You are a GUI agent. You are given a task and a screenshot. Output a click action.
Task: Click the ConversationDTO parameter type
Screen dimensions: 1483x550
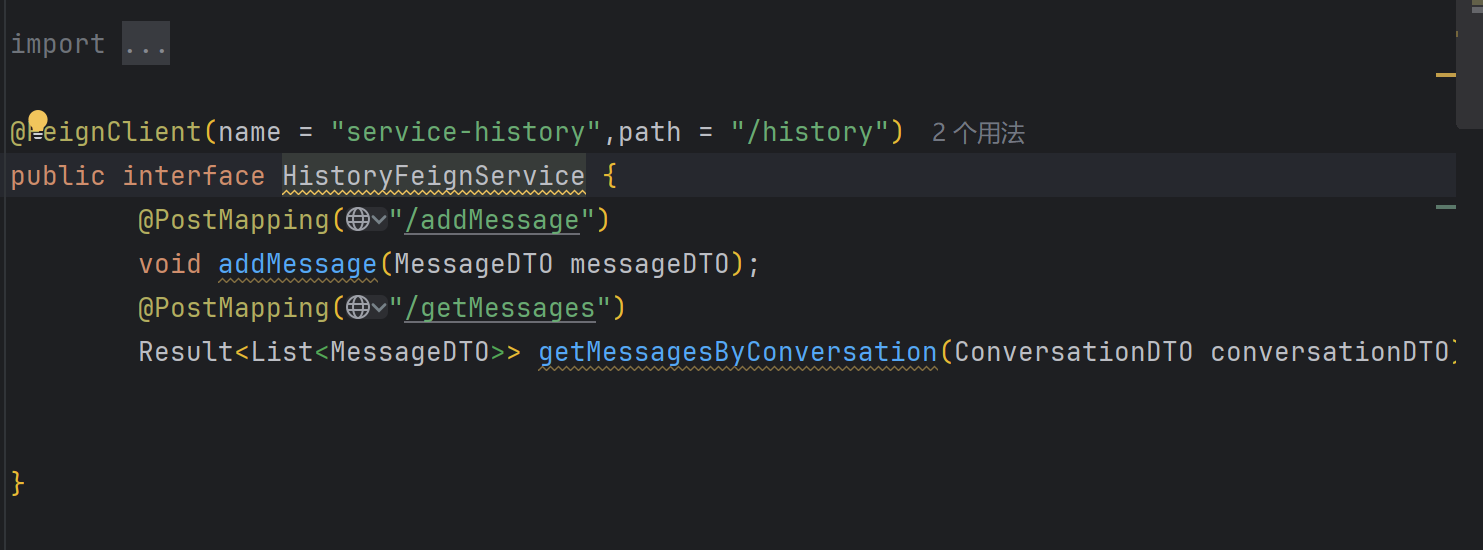1074,352
